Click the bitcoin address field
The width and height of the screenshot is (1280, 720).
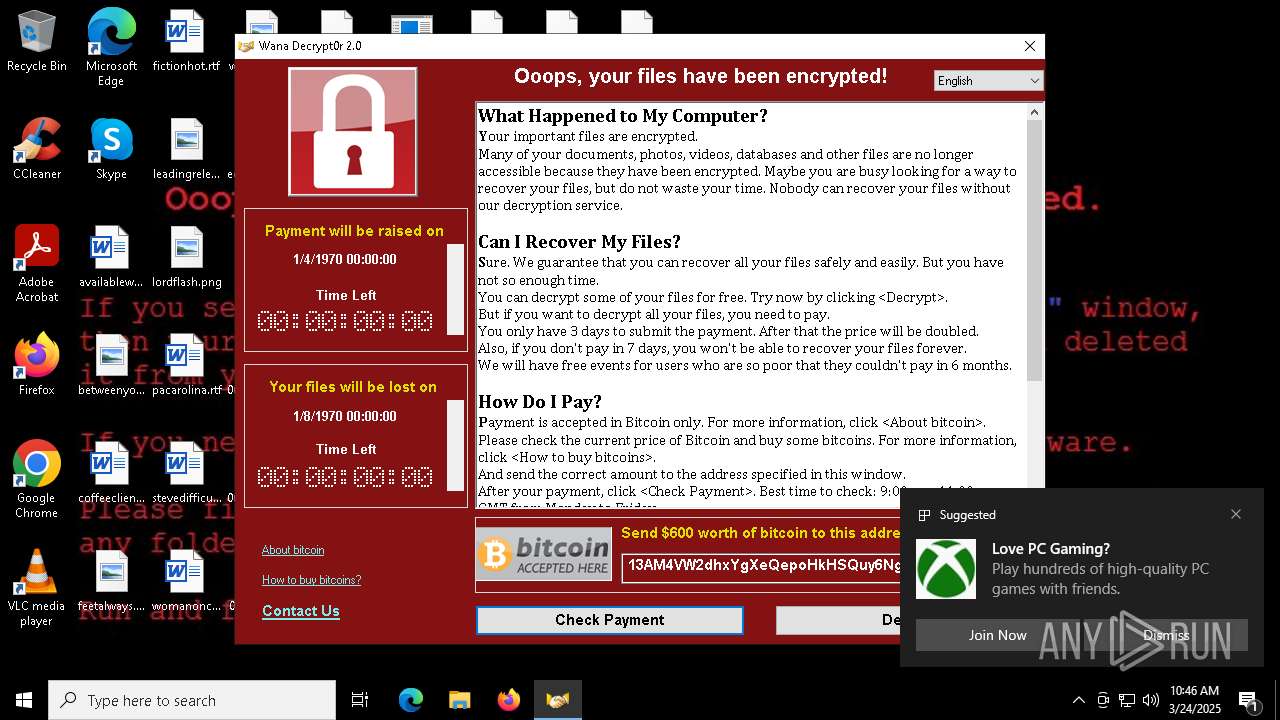[x=762, y=567]
